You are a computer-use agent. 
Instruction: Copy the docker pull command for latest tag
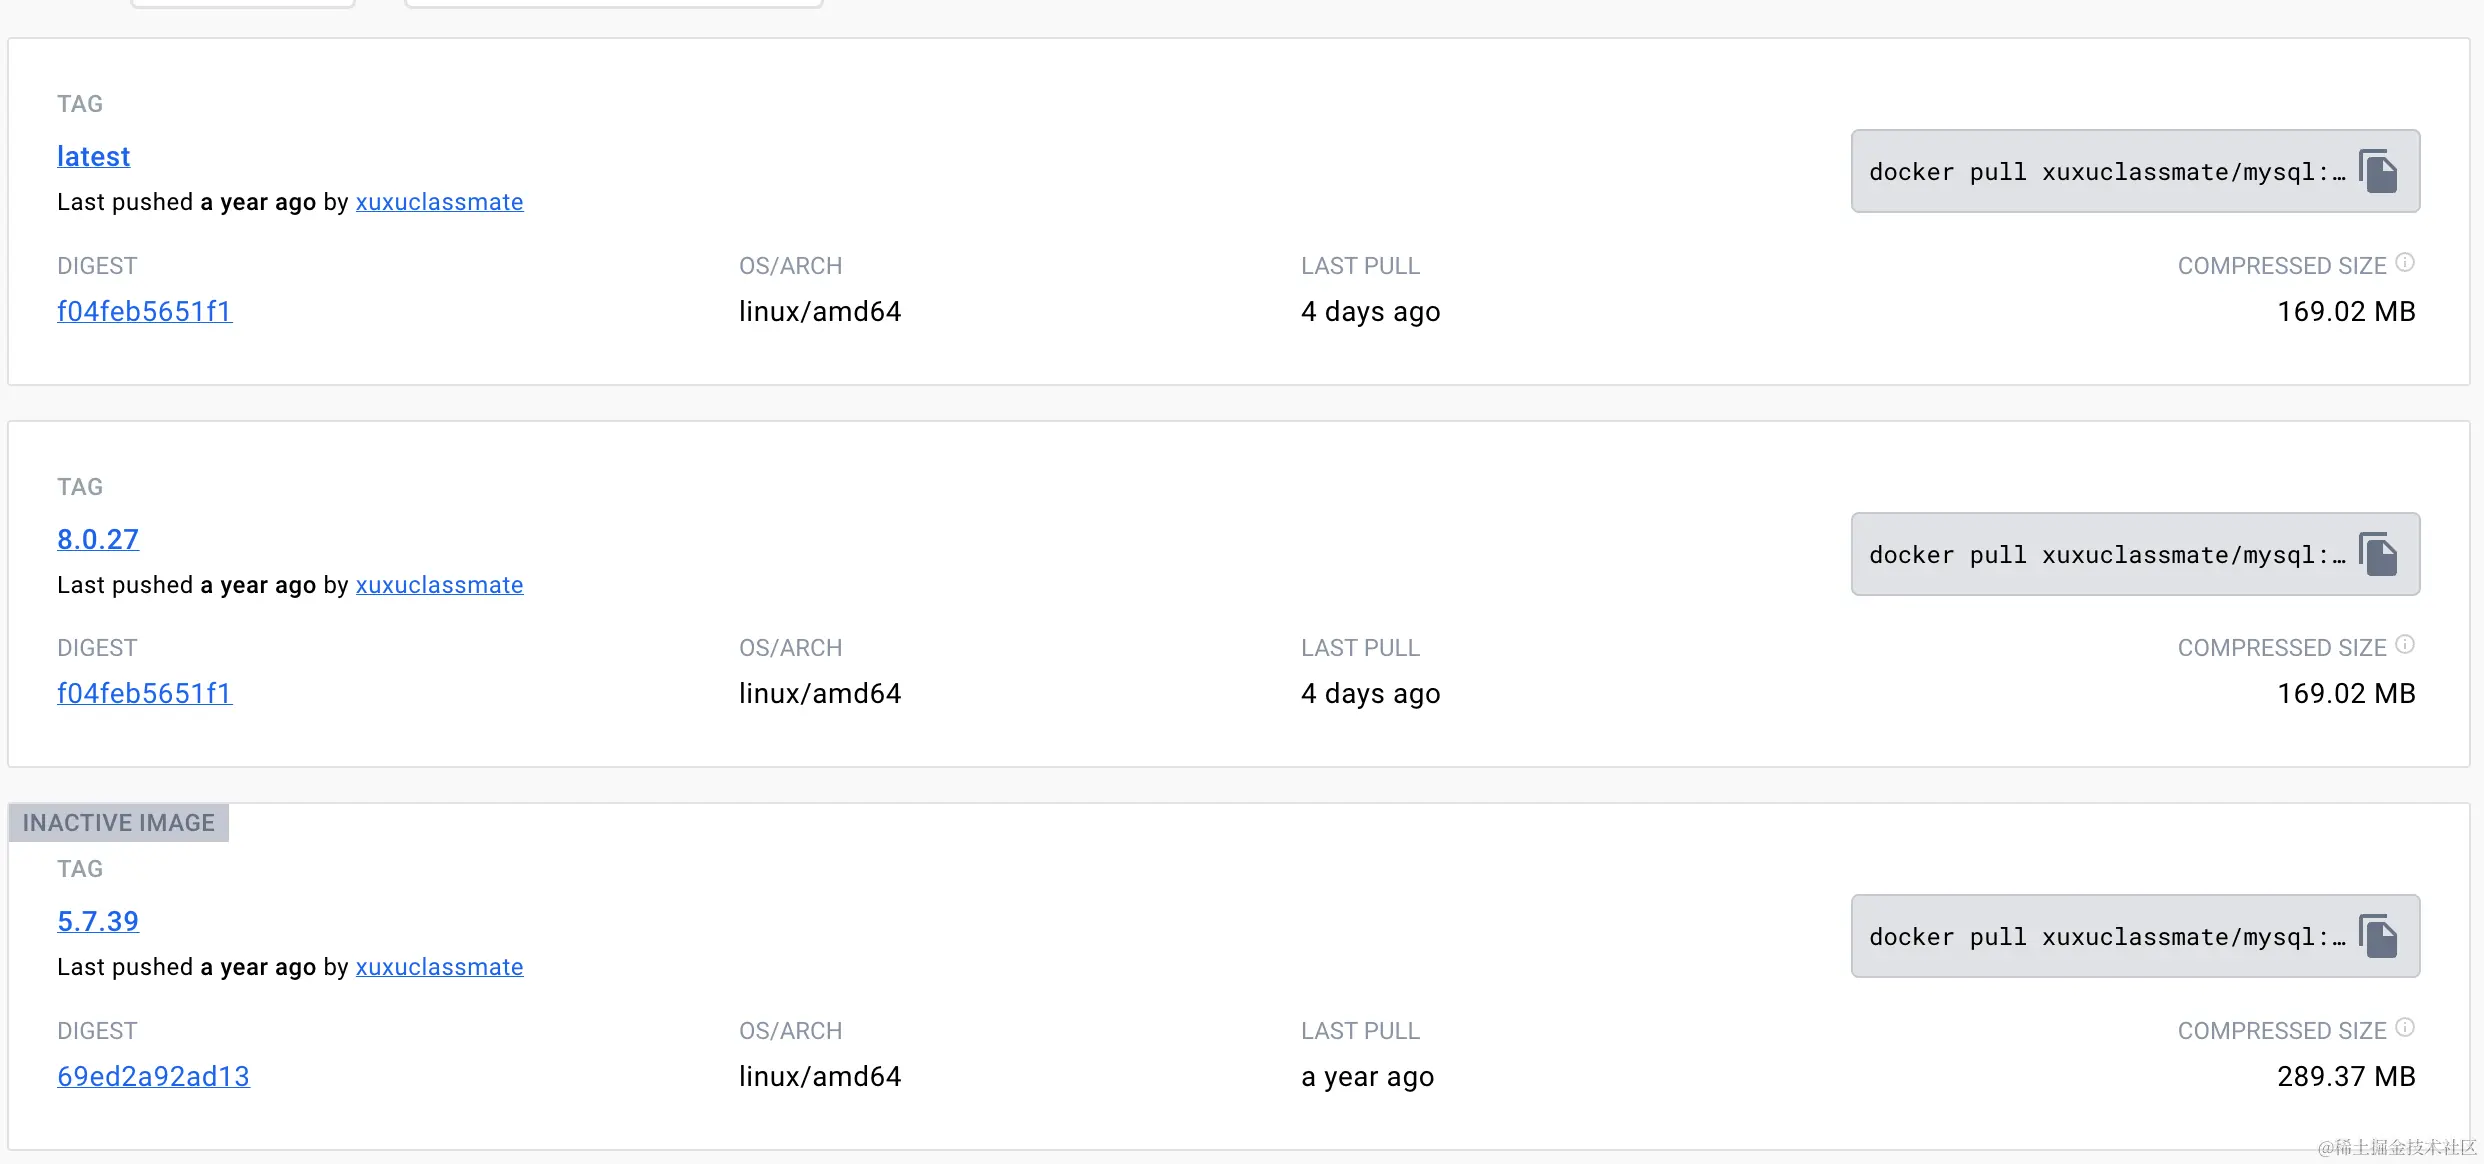pyautogui.click(x=2380, y=171)
